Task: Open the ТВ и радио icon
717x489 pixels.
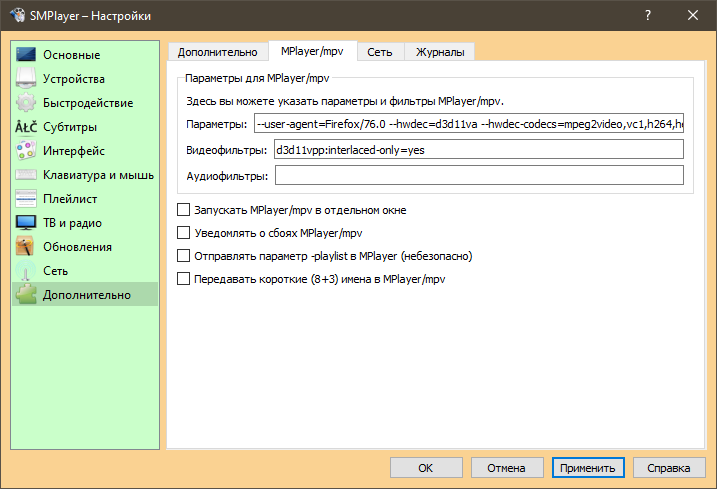Action: pyautogui.click(x=26, y=223)
